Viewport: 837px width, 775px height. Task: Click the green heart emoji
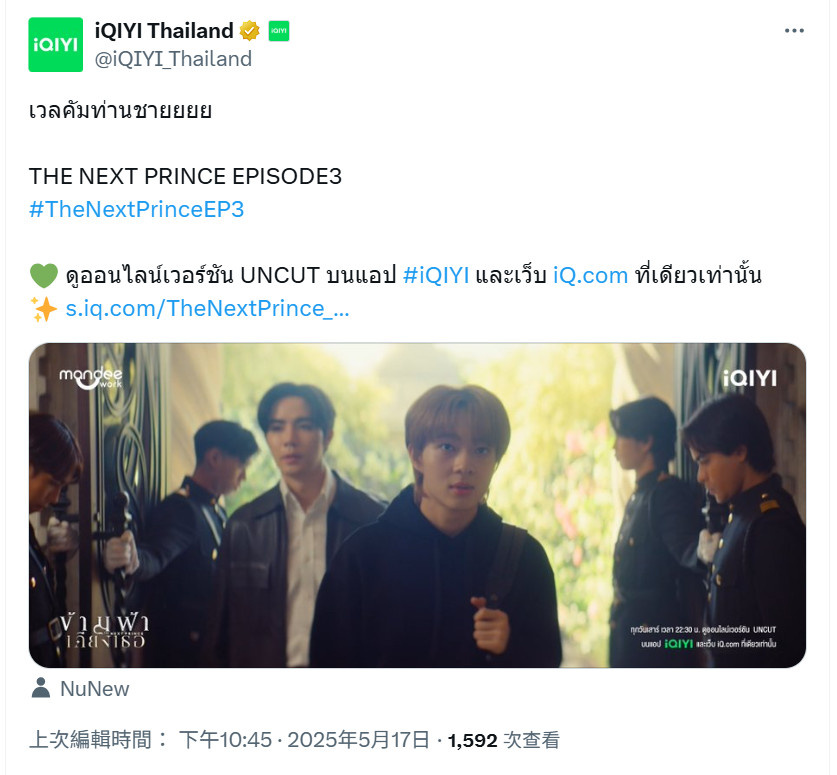click(44, 276)
